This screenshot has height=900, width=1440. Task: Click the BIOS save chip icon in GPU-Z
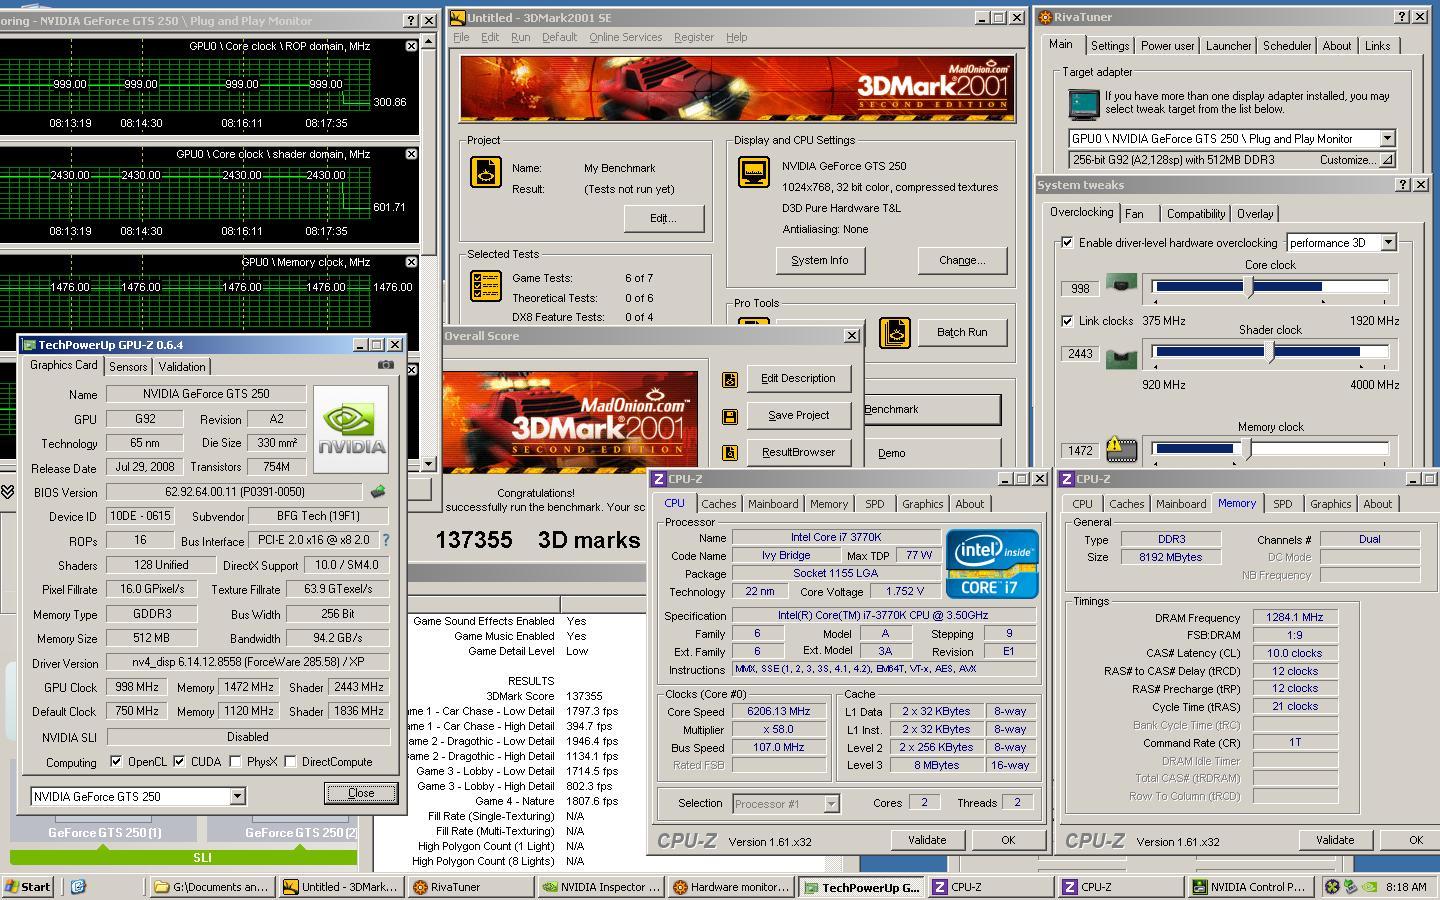[x=378, y=492]
